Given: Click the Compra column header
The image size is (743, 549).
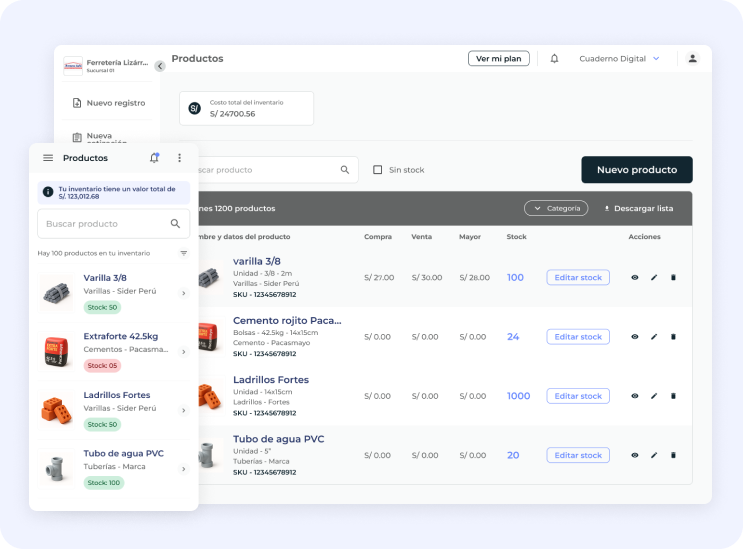Looking at the screenshot, I should point(378,236).
